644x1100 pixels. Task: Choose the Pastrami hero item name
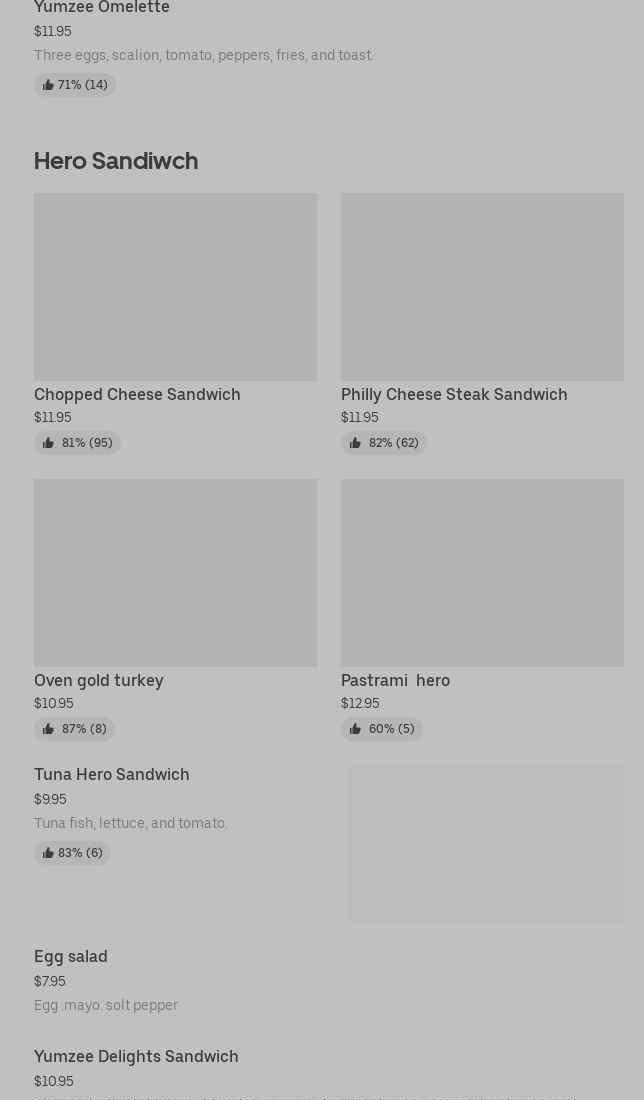pyautogui.click(x=395, y=680)
